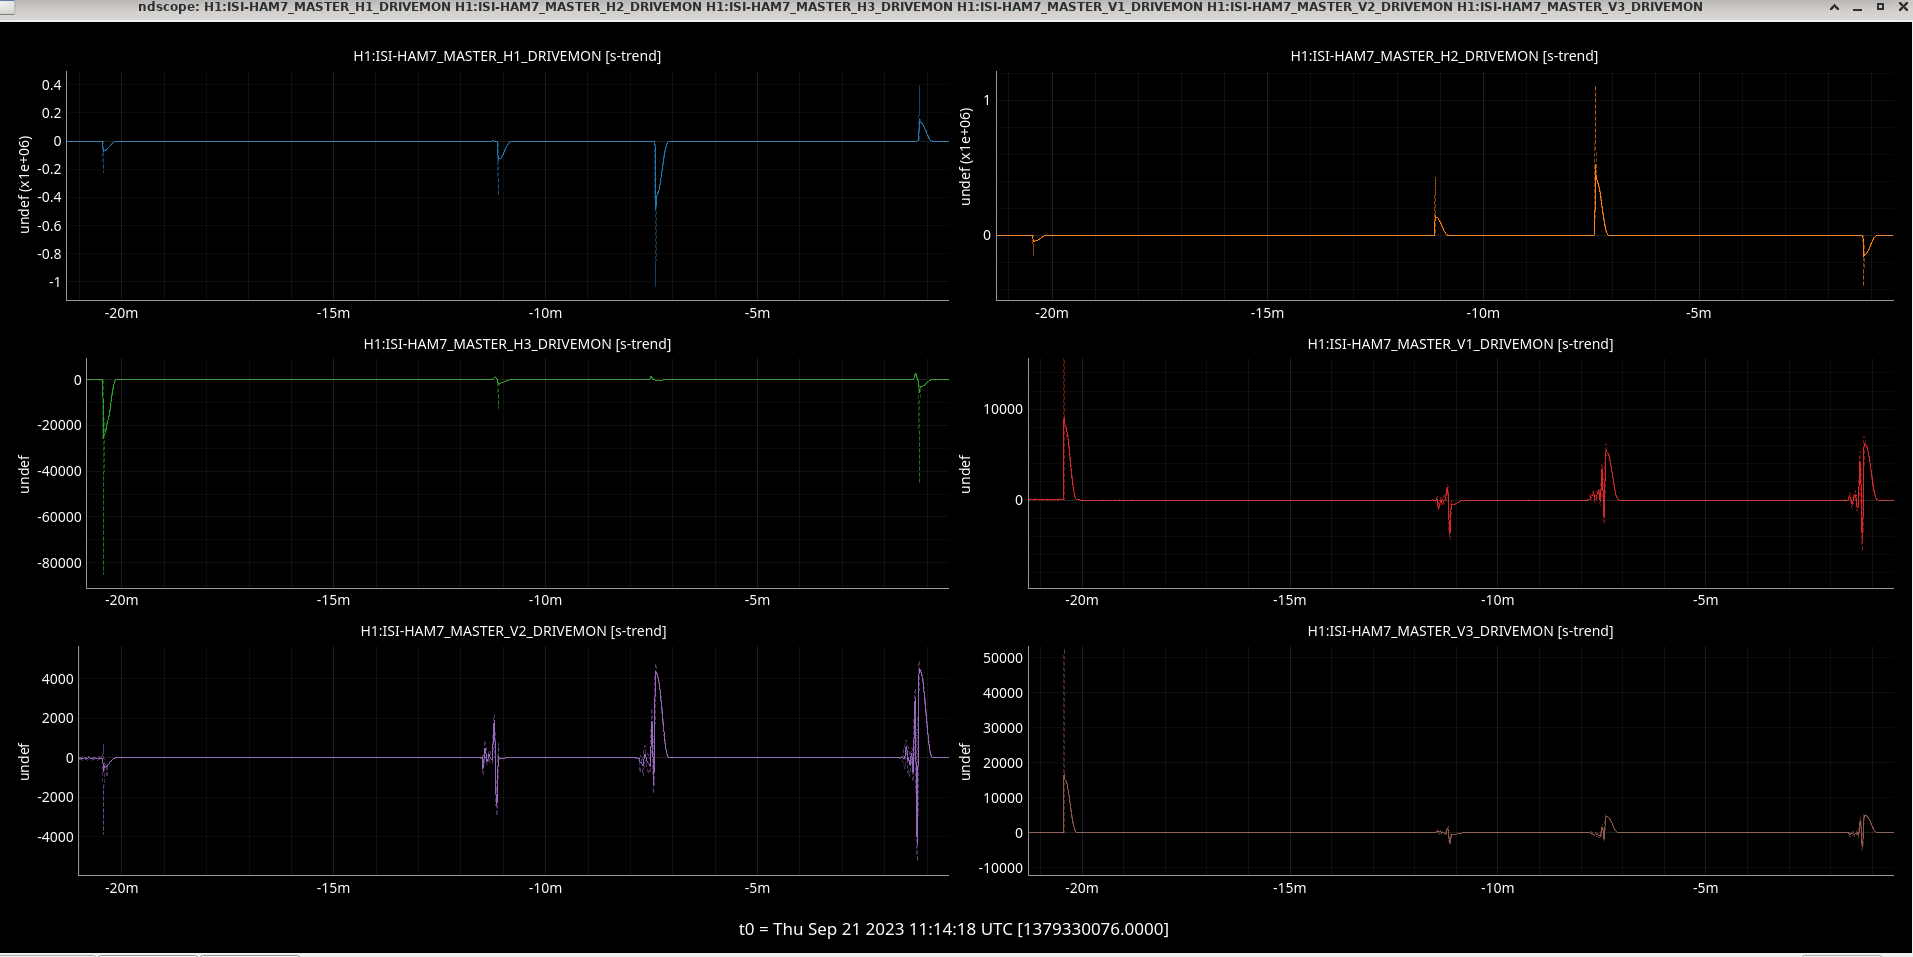Click the -0.8 value on H1 plot y-axis
The image size is (1913, 957).
[x=49, y=254]
